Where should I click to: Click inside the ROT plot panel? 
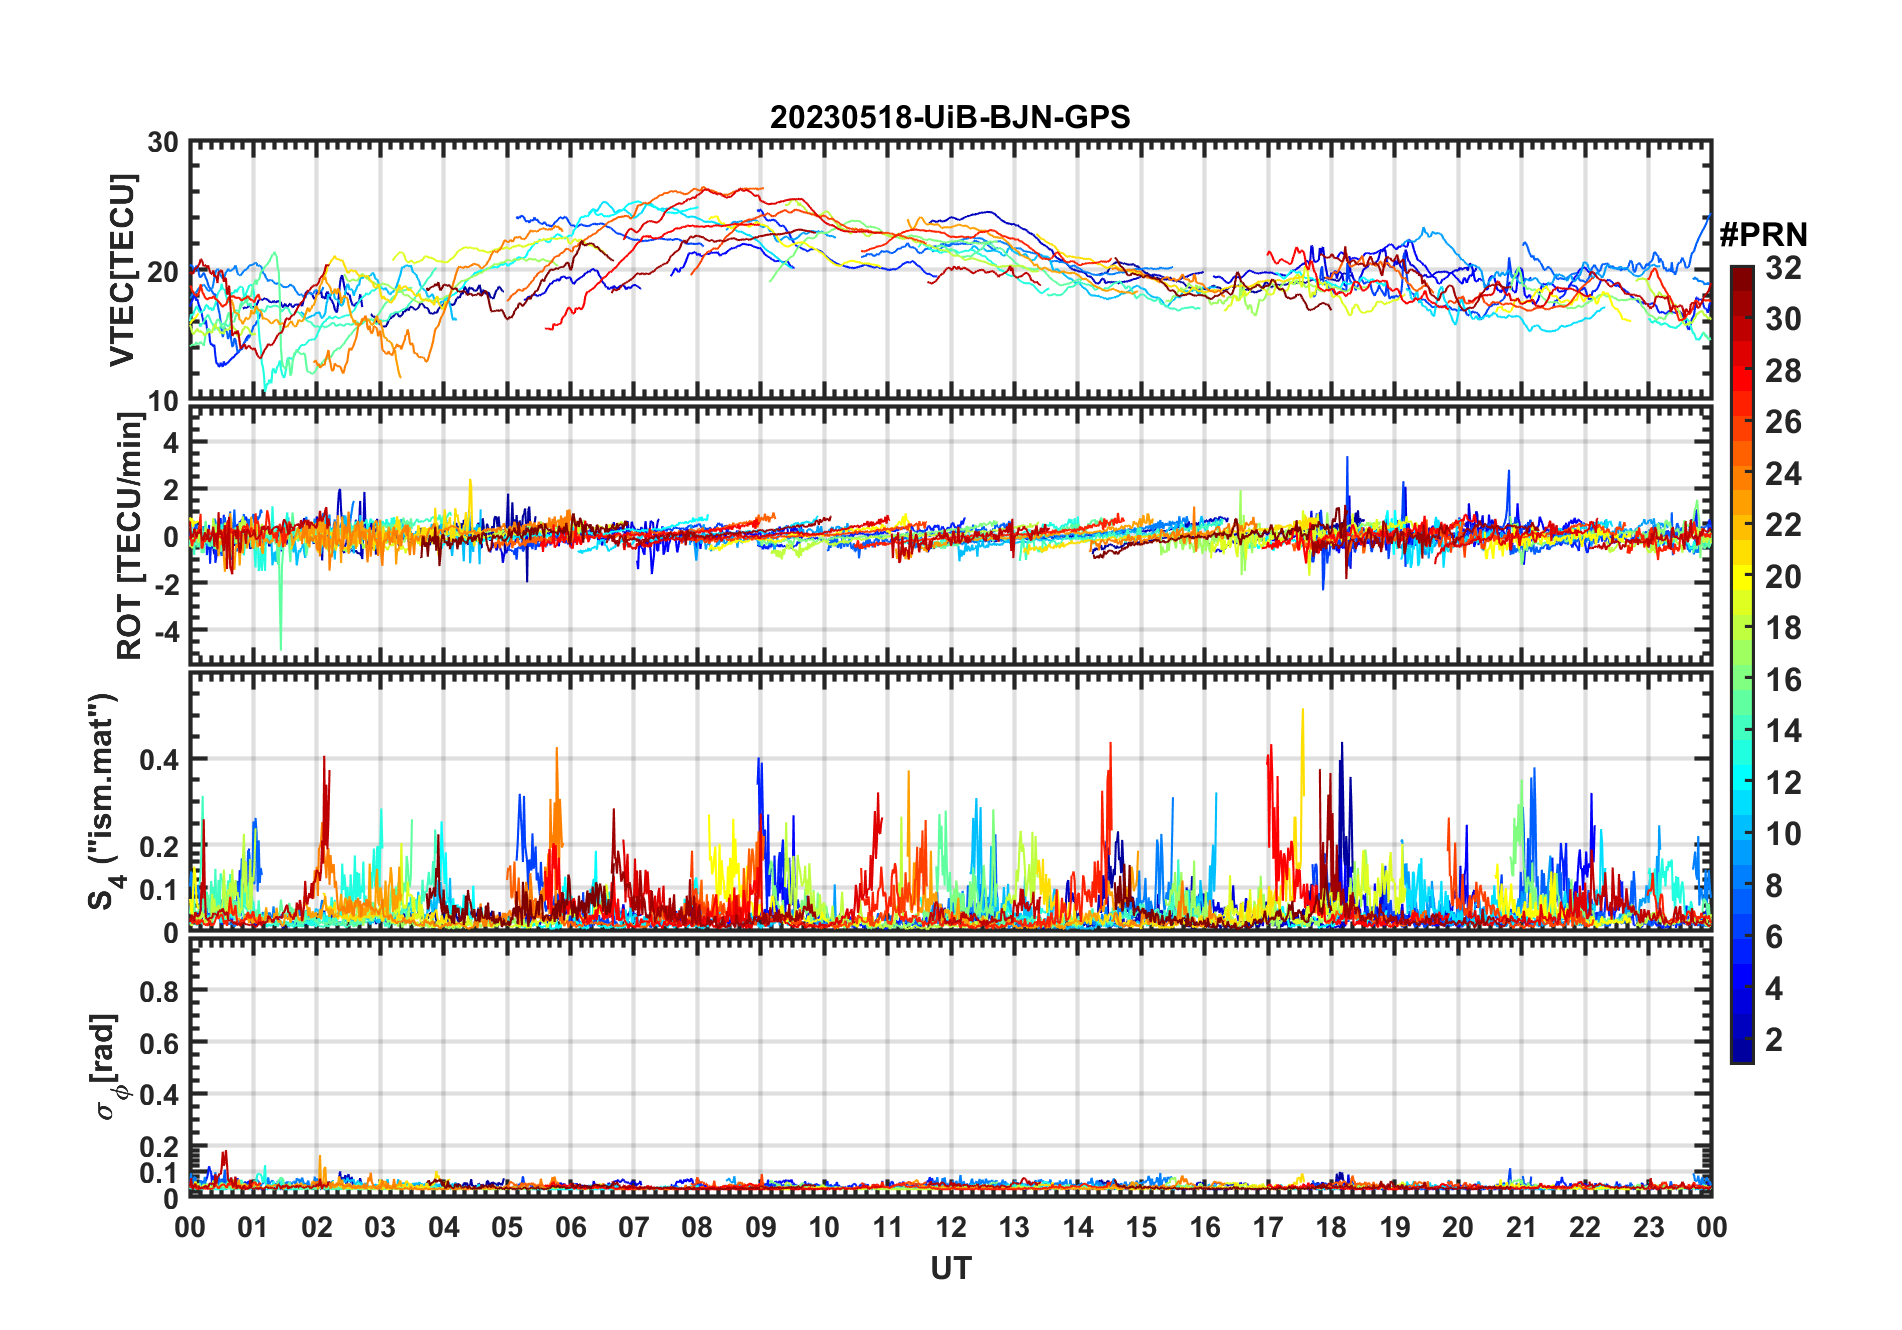coord(951,534)
